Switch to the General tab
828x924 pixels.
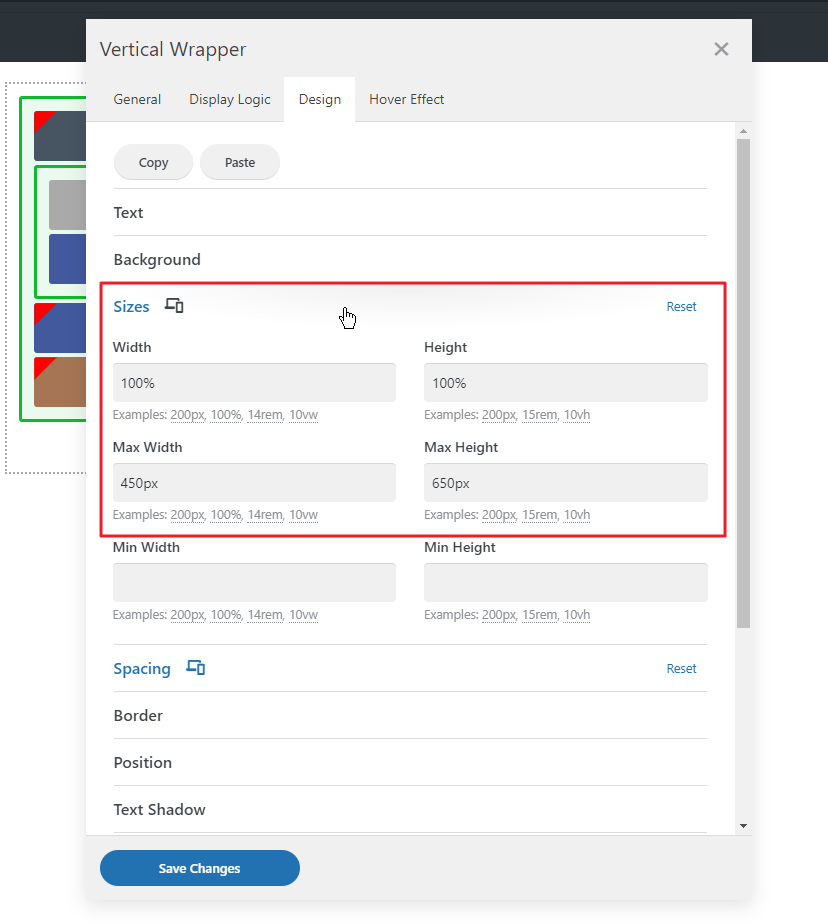(x=137, y=99)
